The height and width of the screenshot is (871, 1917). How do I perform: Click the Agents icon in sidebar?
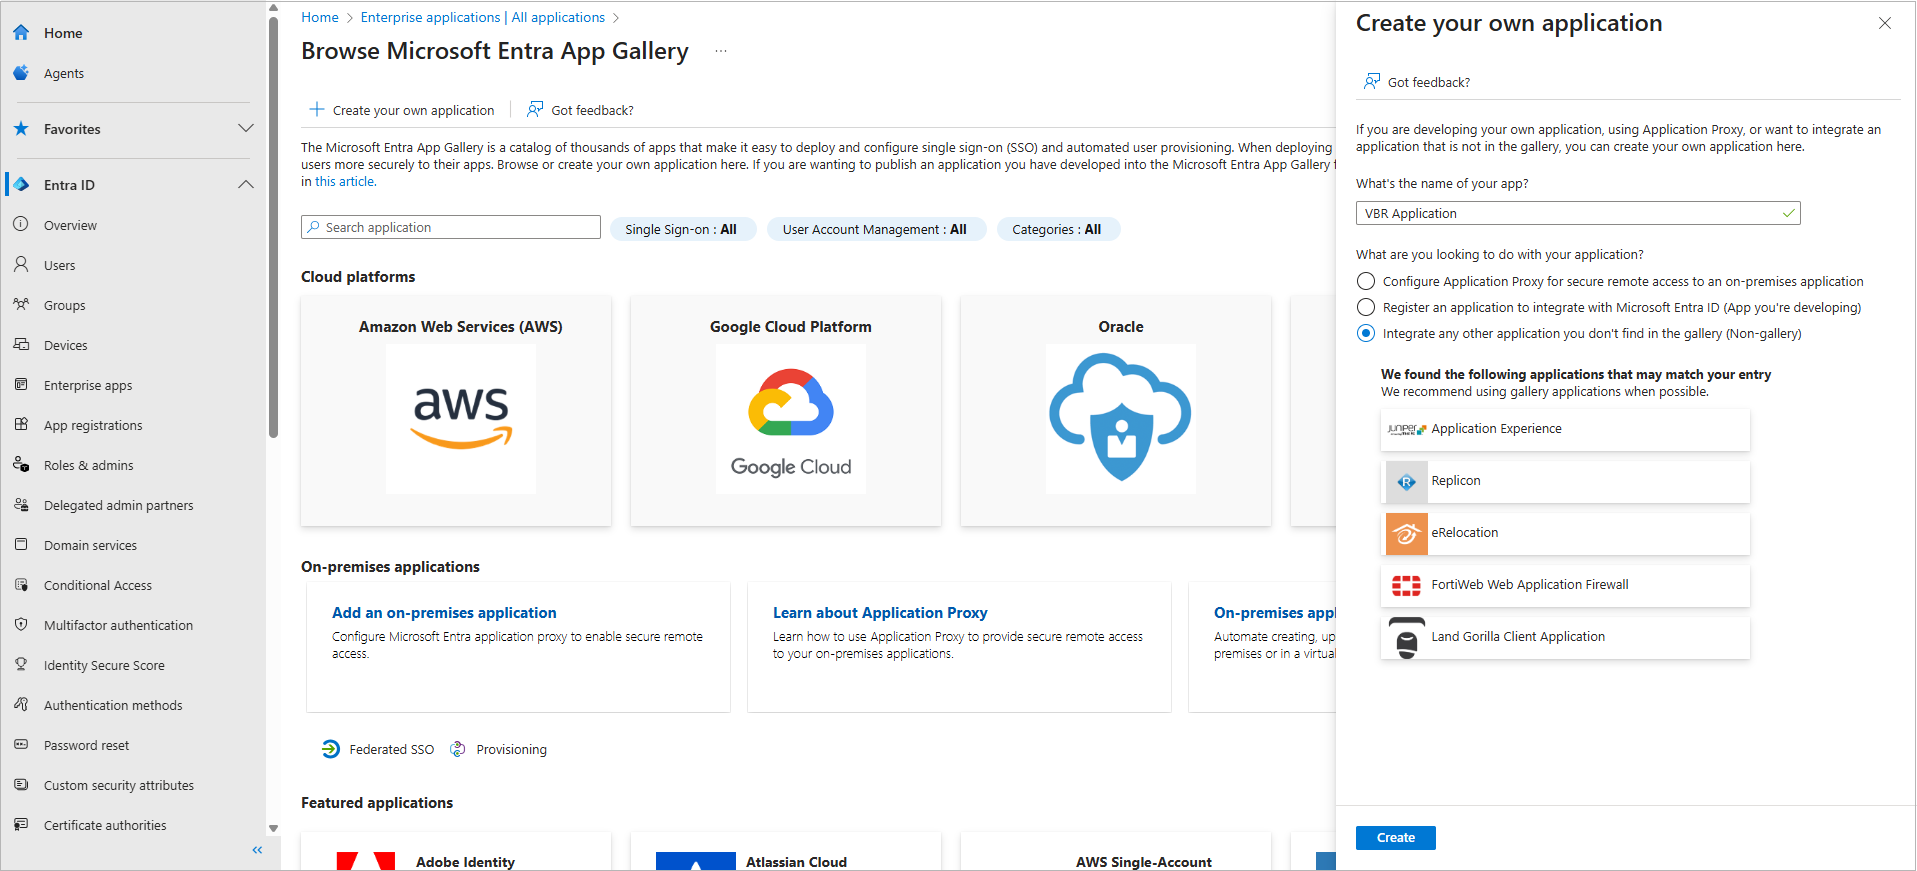click(x=21, y=73)
